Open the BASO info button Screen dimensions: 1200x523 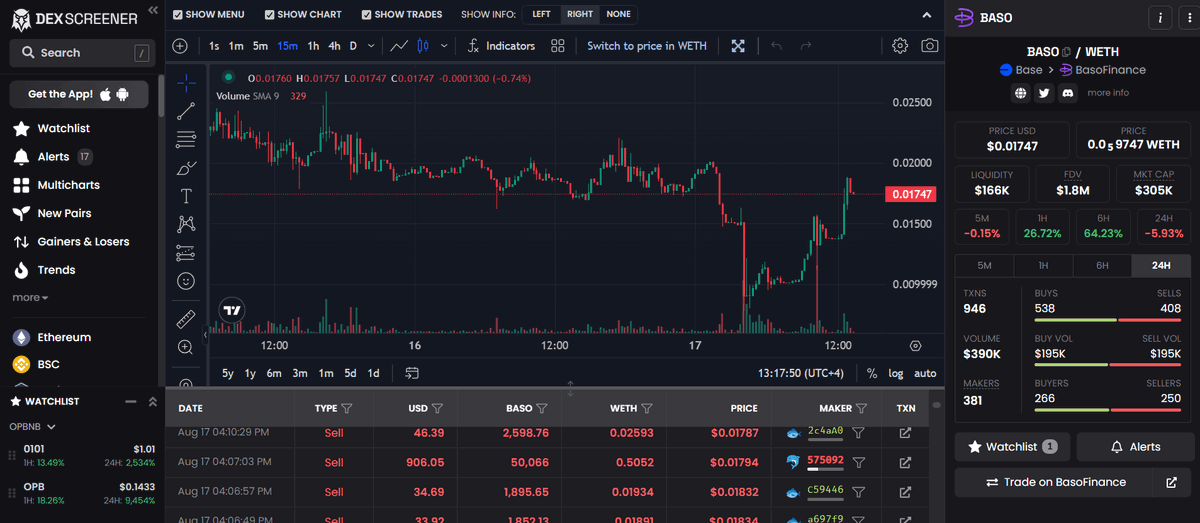tap(1160, 17)
